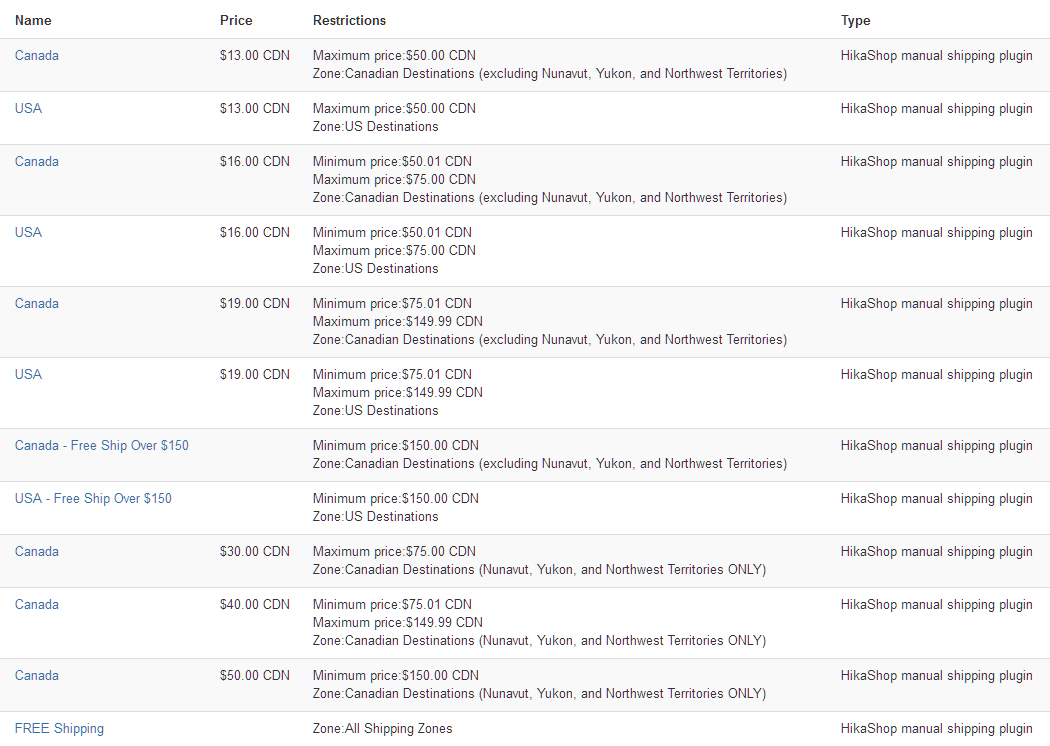Click the Zone:All Shipping Zones restriction text
Viewport: 1050px width, 746px height.
pyautogui.click(x=382, y=729)
